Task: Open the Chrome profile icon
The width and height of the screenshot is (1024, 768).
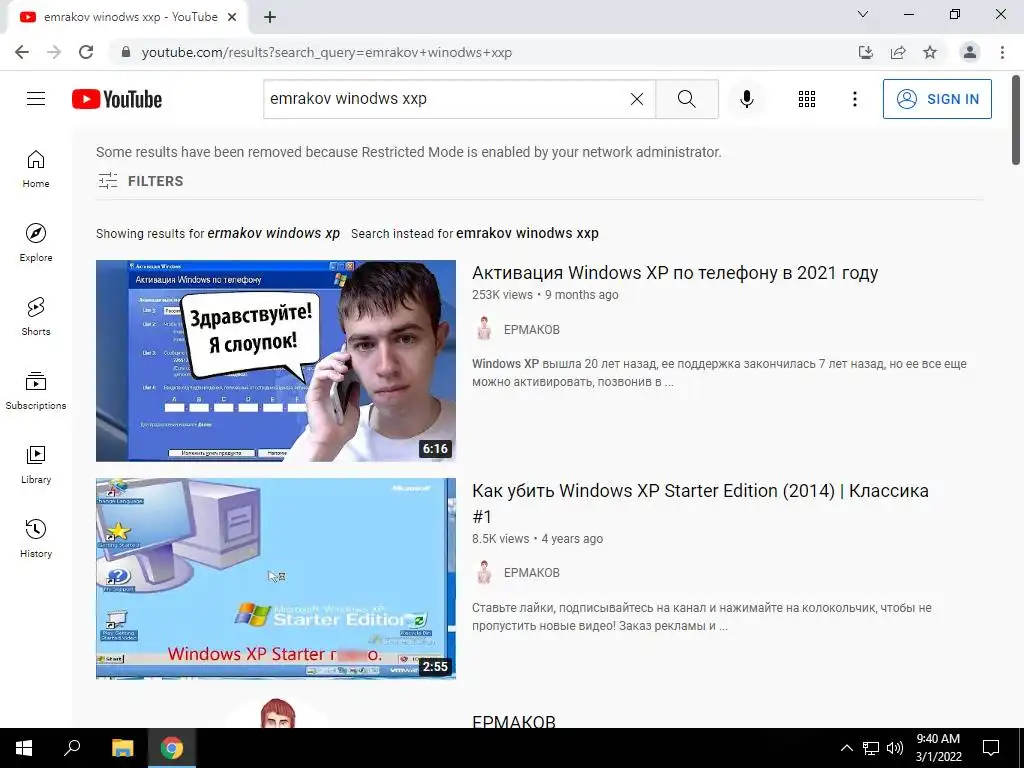Action: [970, 52]
